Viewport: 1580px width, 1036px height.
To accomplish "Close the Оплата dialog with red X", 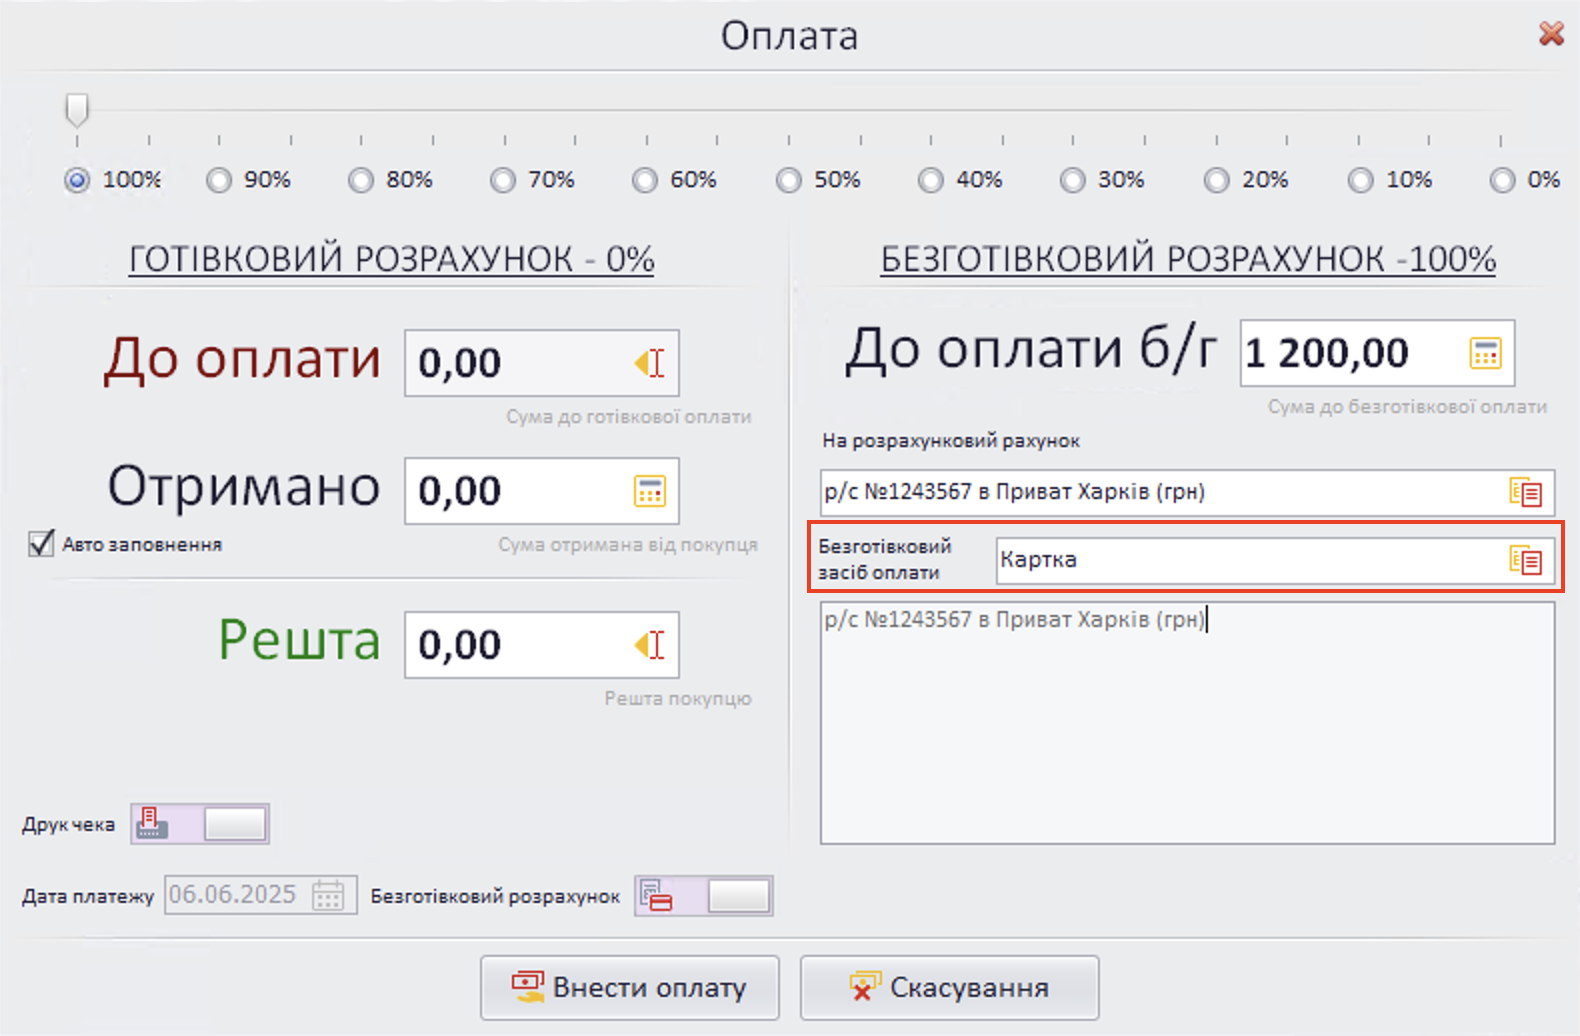I will pos(1551,34).
